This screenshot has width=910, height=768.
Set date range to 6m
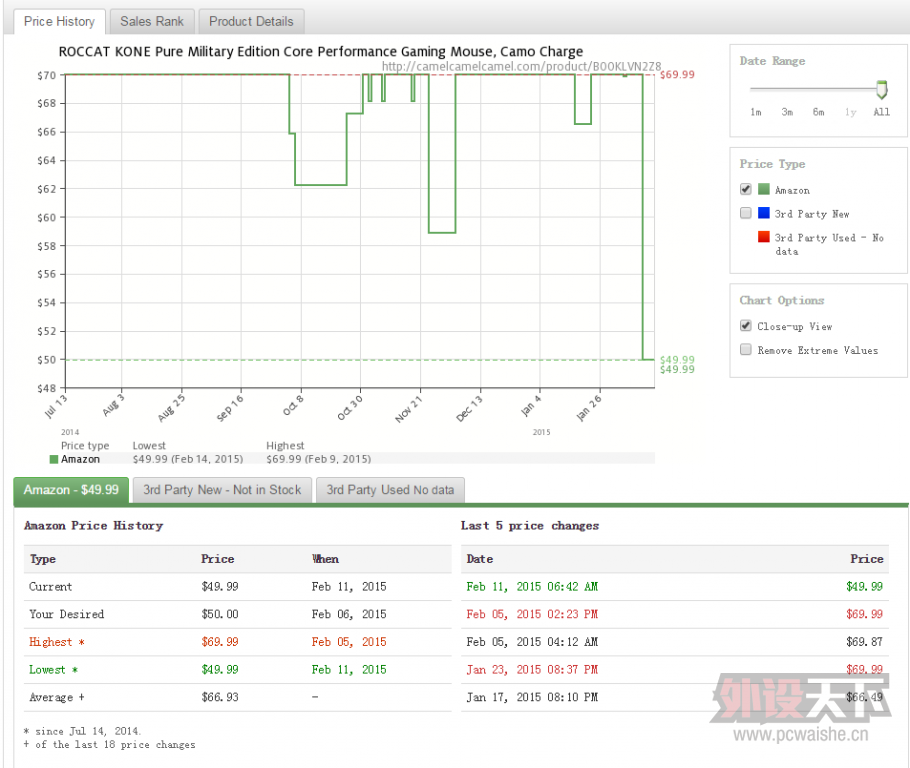click(x=818, y=112)
